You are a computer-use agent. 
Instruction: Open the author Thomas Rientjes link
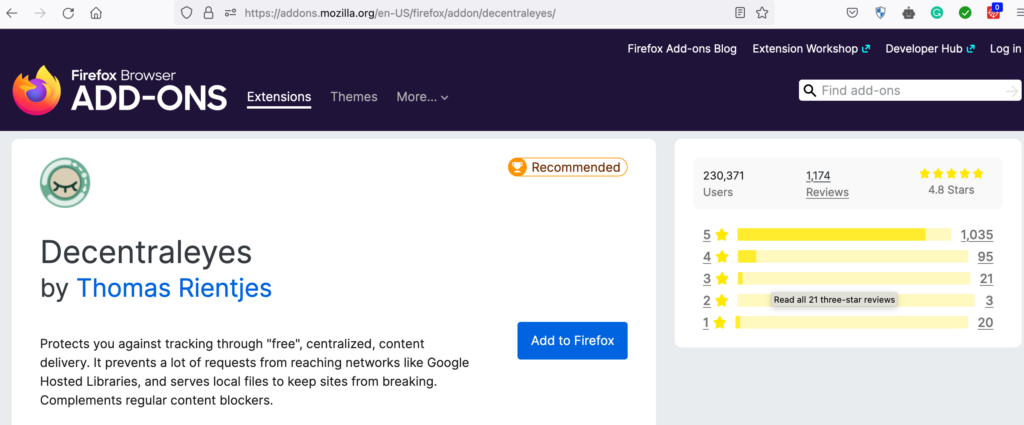tap(174, 288)
